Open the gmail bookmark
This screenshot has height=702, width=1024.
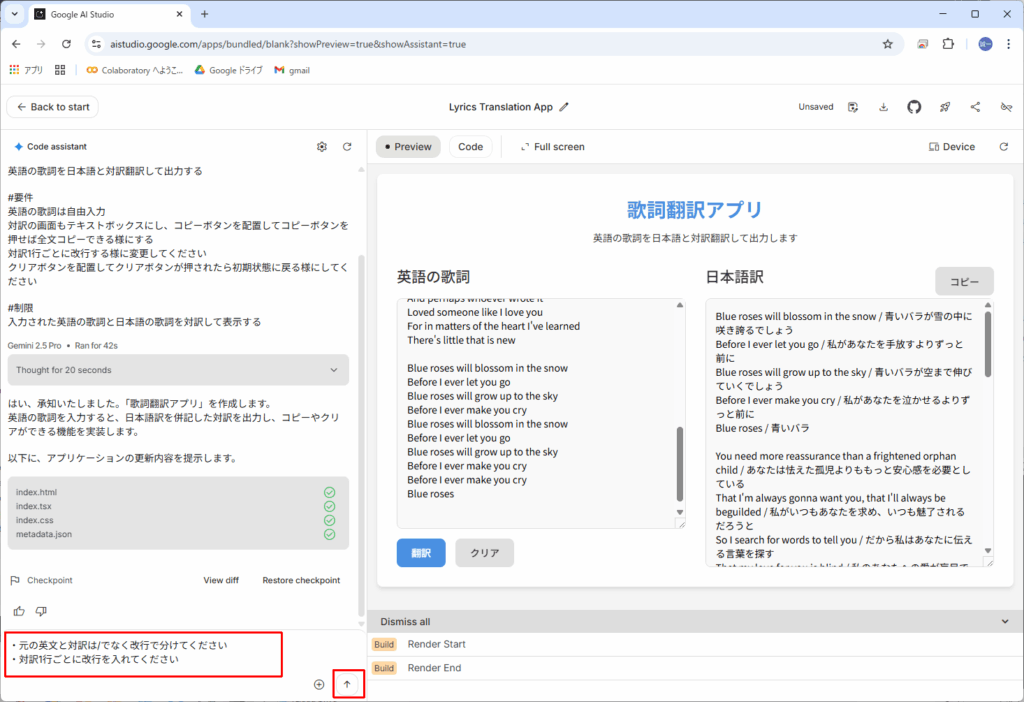point(292,70)
